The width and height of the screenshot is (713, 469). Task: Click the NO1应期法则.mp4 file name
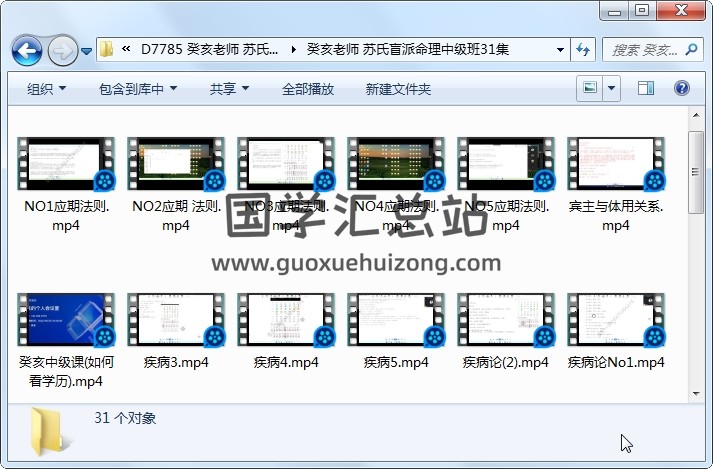[66, 216]
